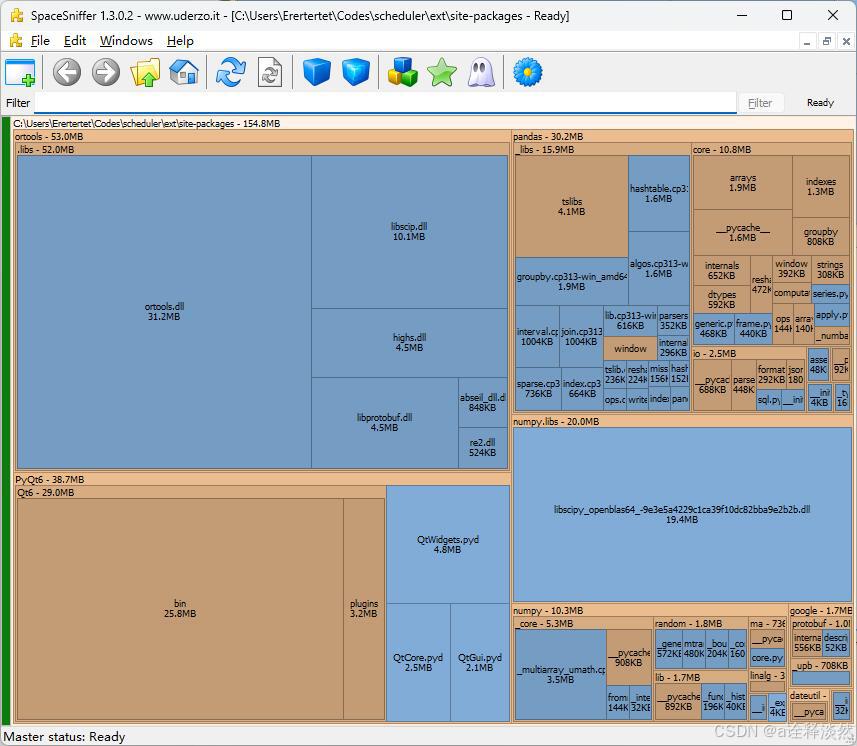
Task: Restore the inner child window
Action: click(826, 41)
